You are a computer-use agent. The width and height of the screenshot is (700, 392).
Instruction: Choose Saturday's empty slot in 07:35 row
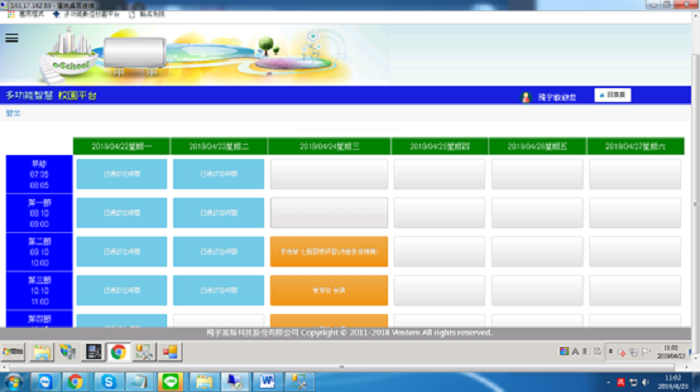point(635,174)
